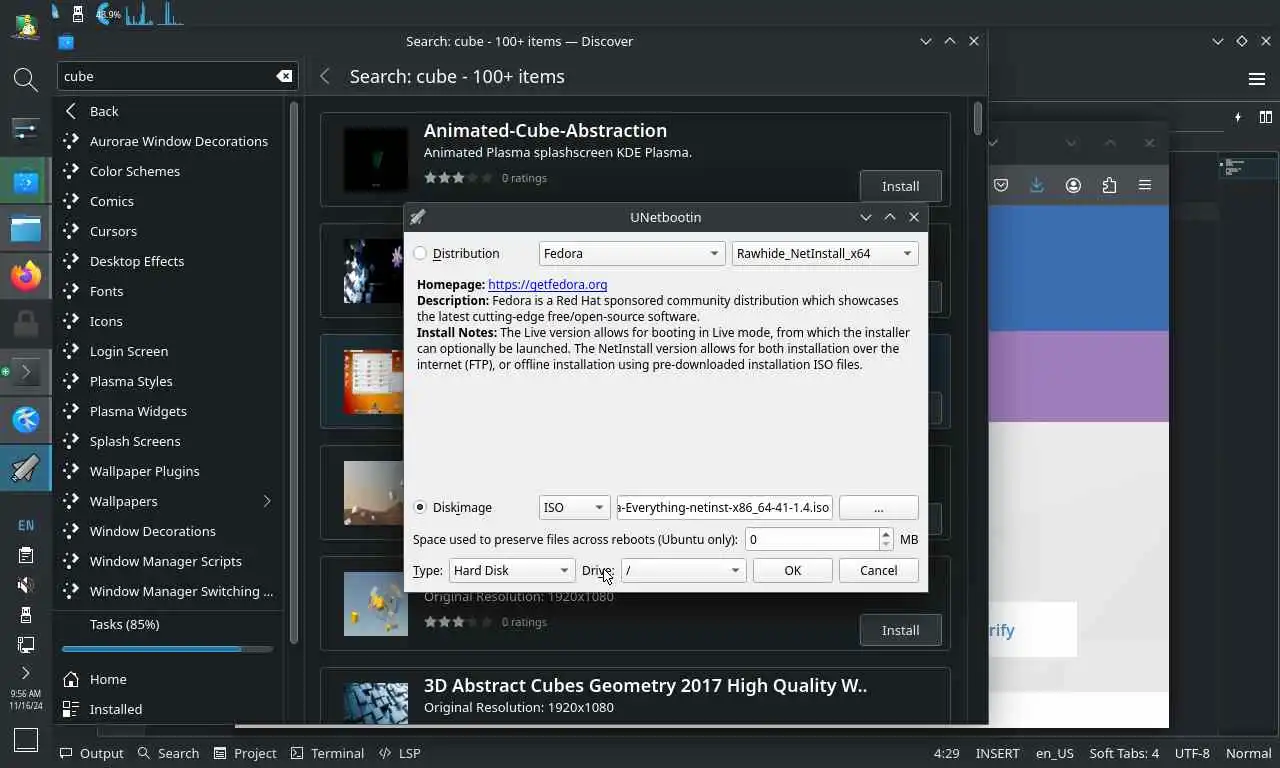Open 3D Abstract Cubes Geometry thumbnail
1280x768 pixels.
coord(376,702)
